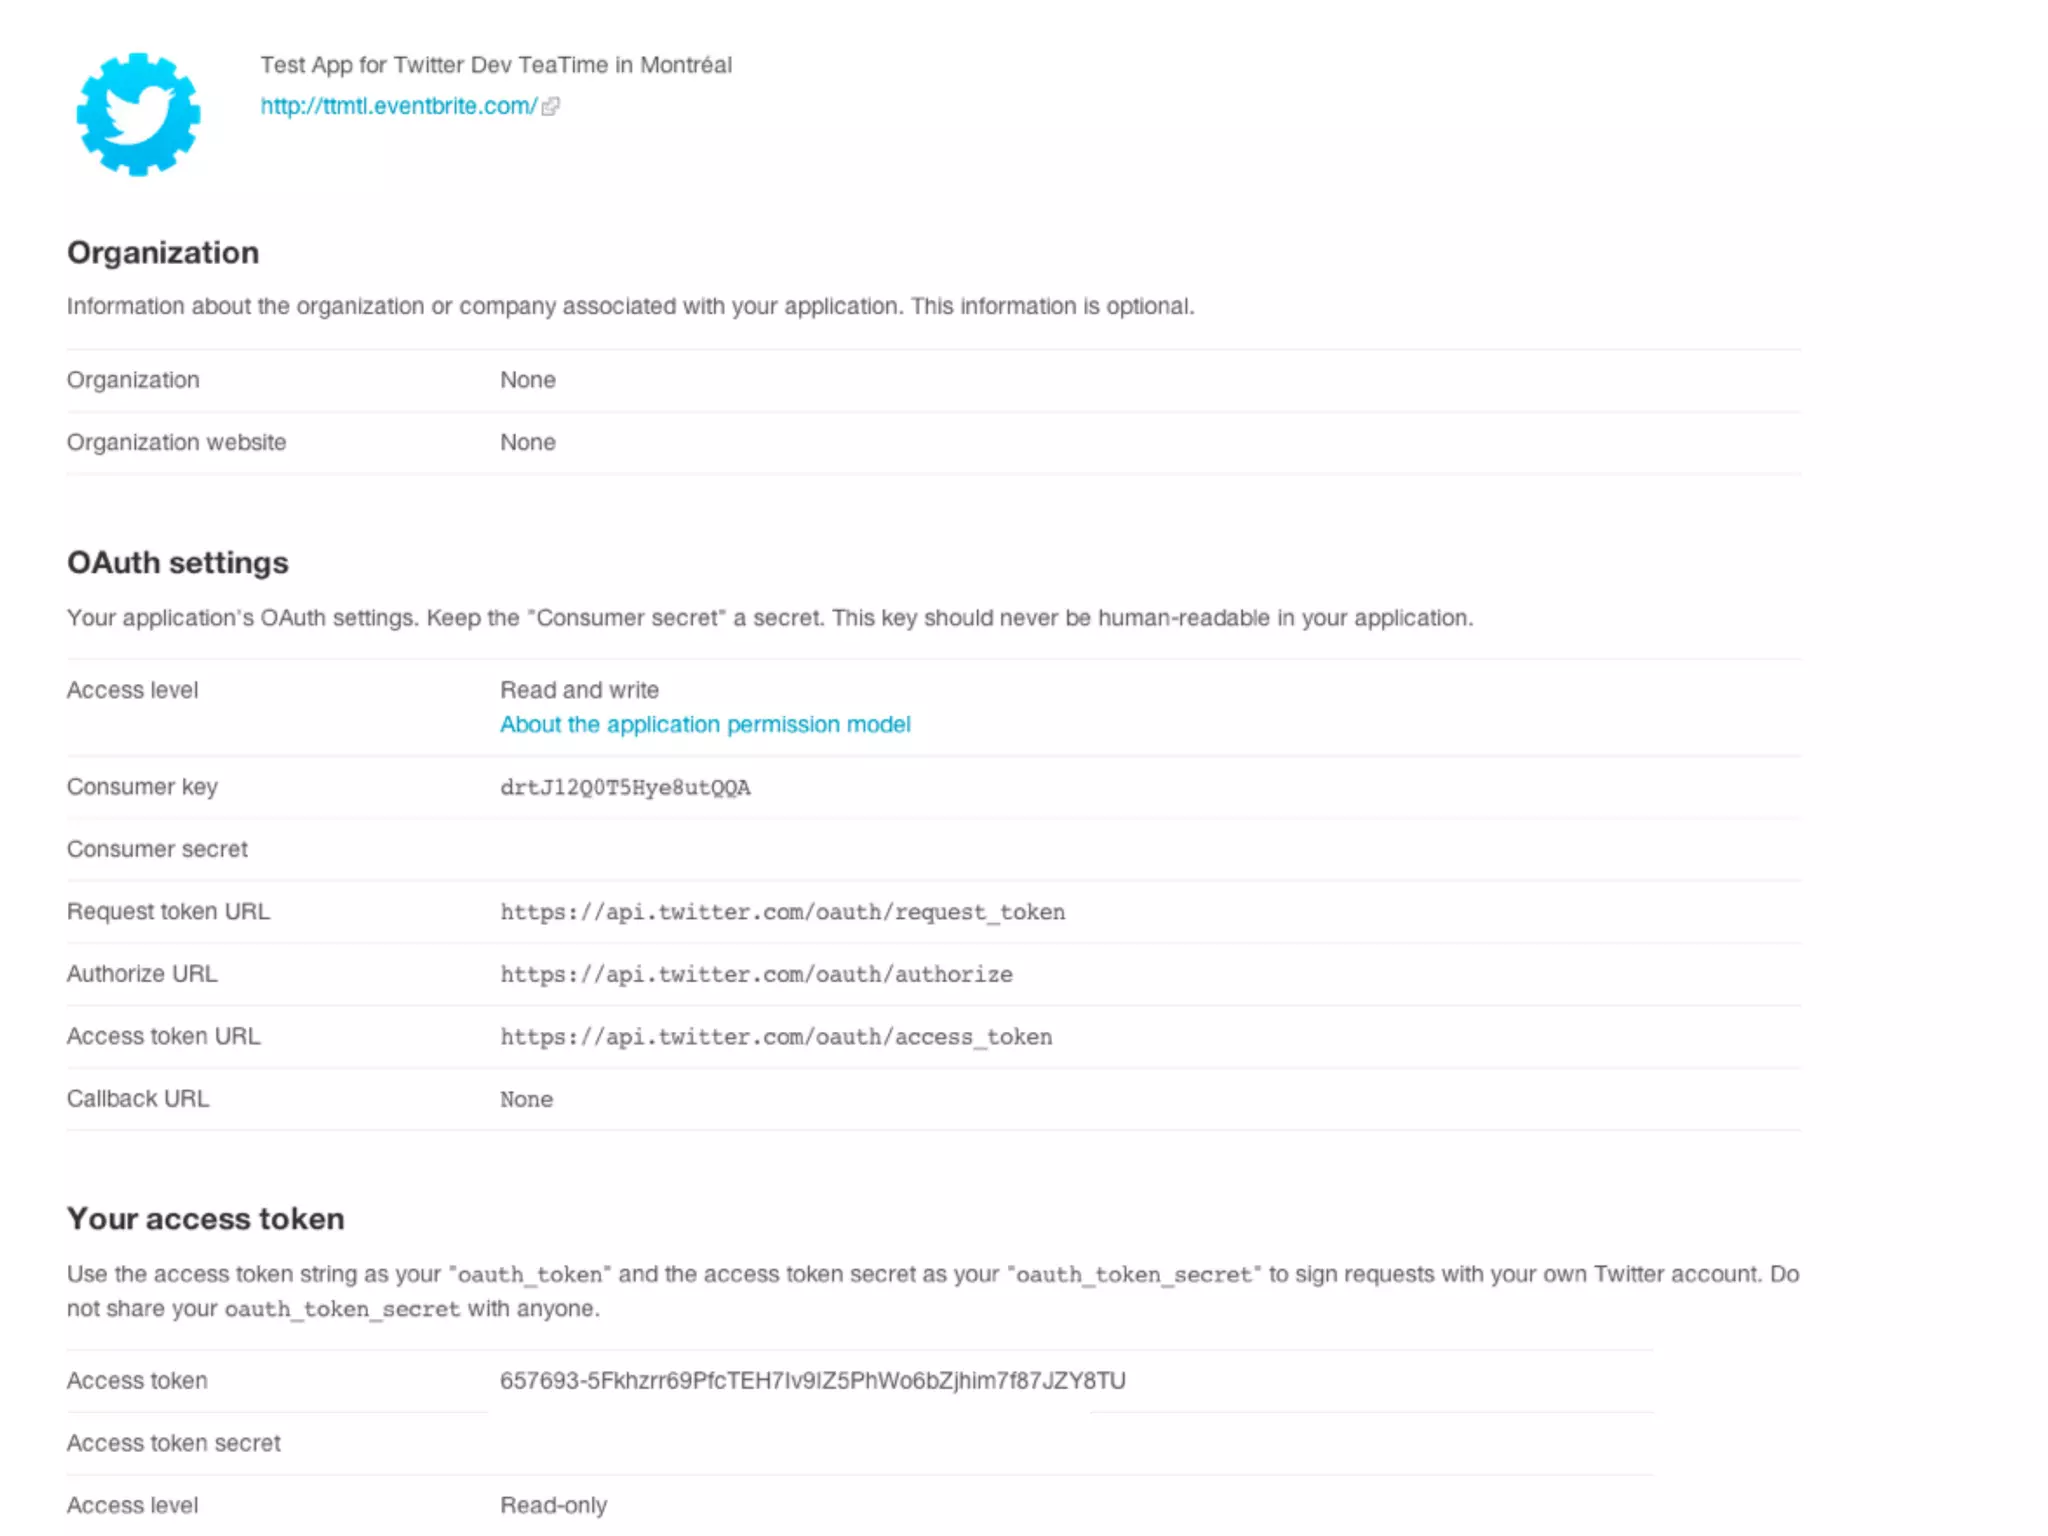Select the request_token URL value
This screenshot has width=2048, height=1536.
point(782,912)
